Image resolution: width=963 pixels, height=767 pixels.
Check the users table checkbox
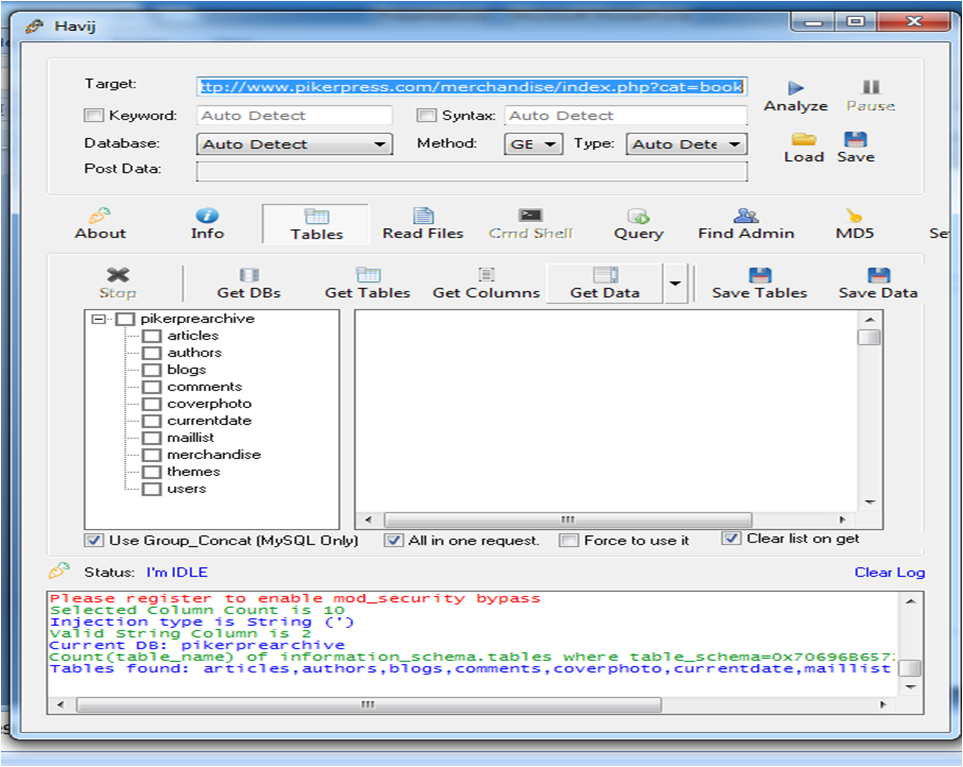[151, 489]
